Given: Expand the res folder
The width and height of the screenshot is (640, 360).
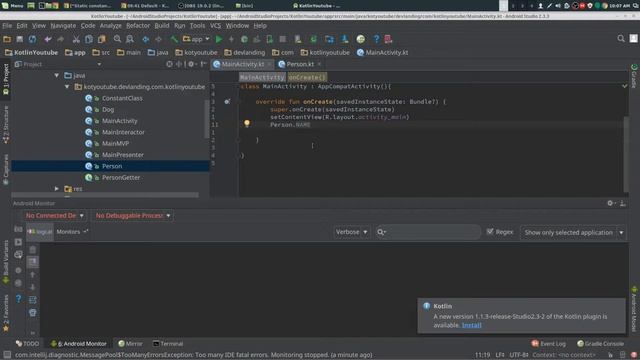Looking at the screenshot, I should tap(57, 189).
